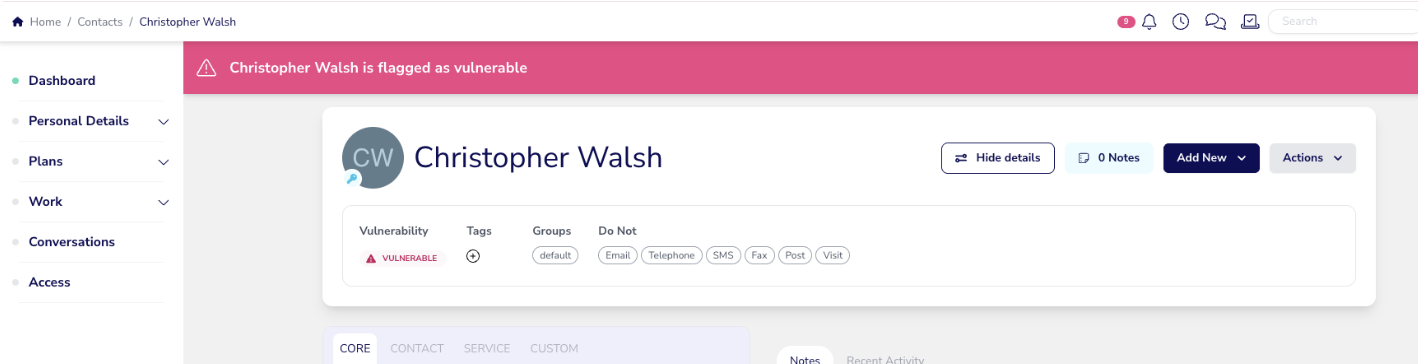The width and height of the screenshot is (1418, 364).
Task: Click the task inbox icon beside search
Action: tap(1250, 21)
